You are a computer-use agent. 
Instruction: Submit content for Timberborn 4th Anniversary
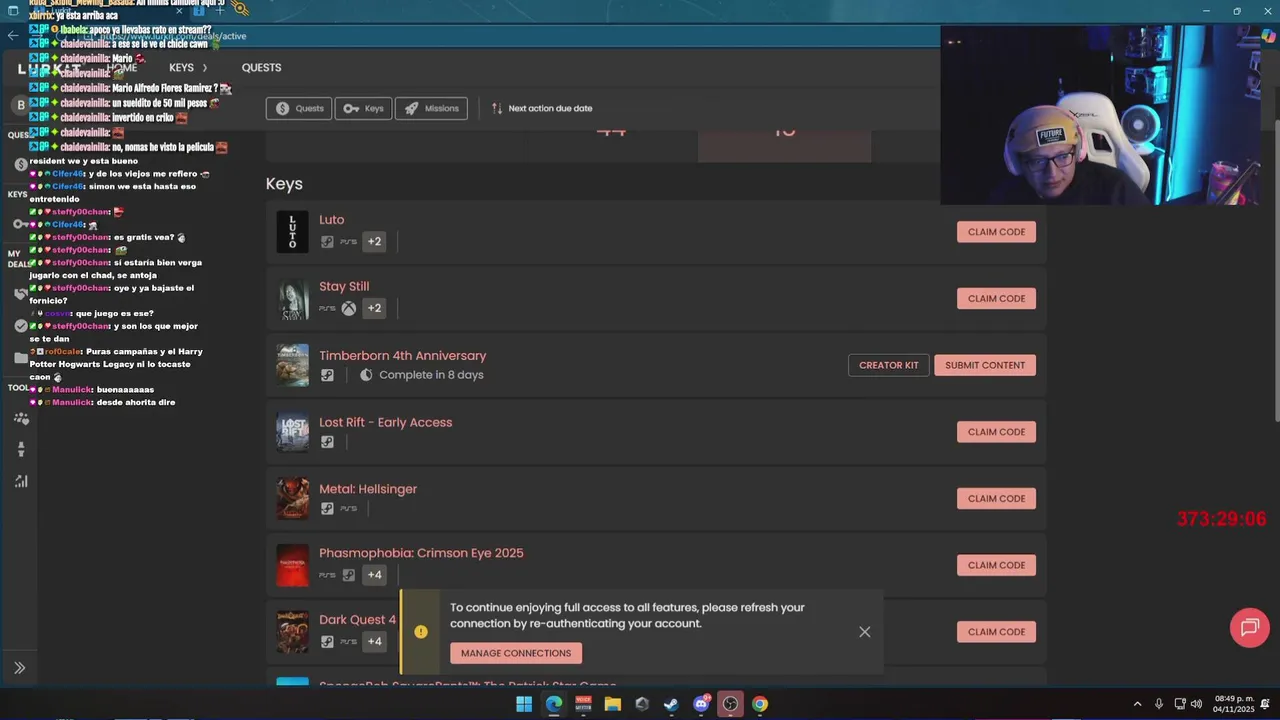pos(985,365)
